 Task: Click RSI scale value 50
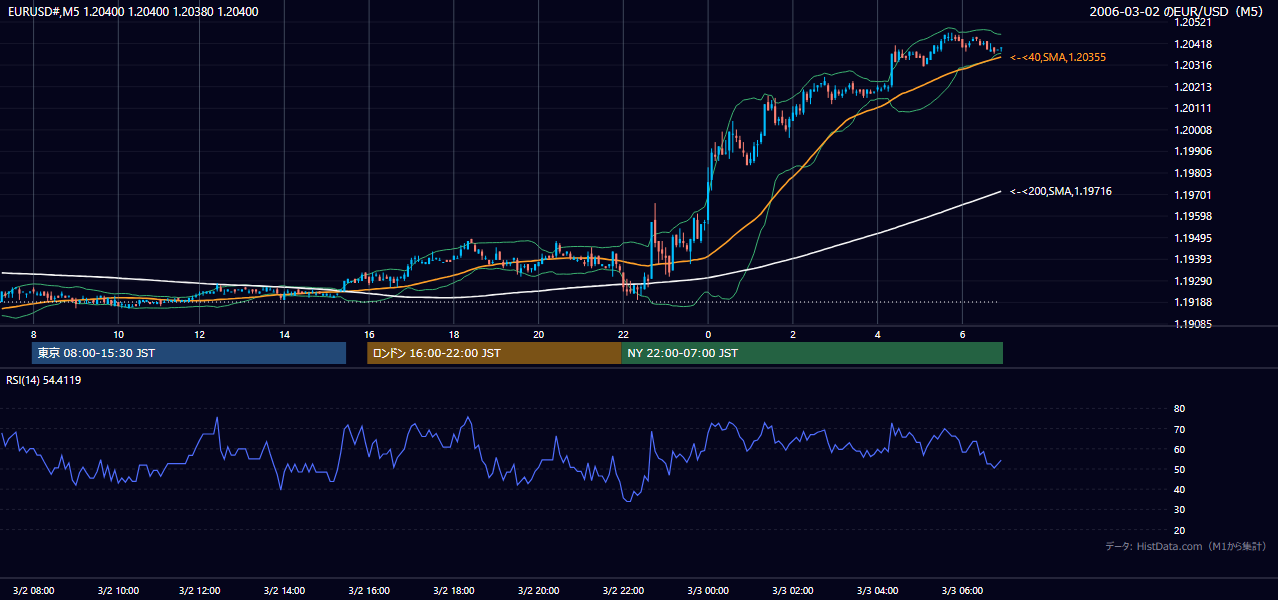tap(1180, 469)
